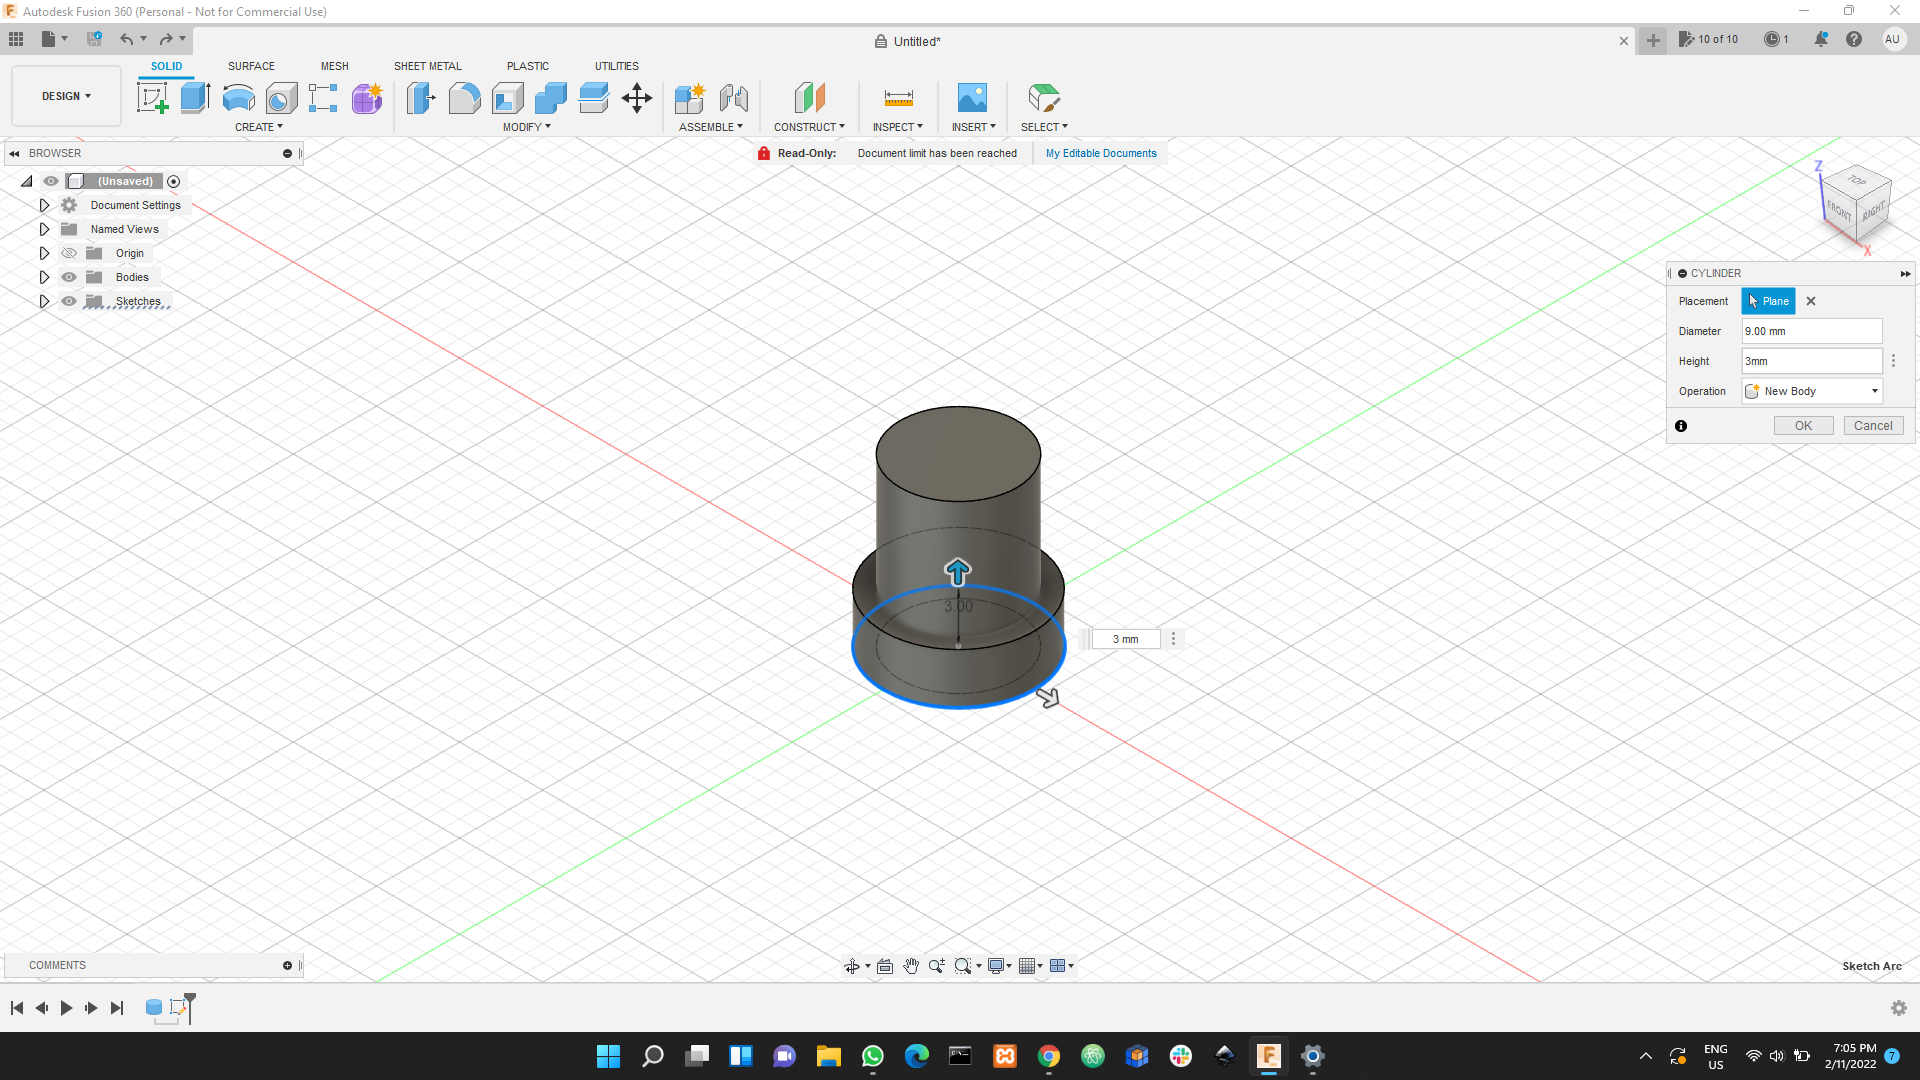The height and width of the screenshot is (1080, 1920).
Task: Toggle visibility of the Bodies folder
Action: click(x=69, y=277)
